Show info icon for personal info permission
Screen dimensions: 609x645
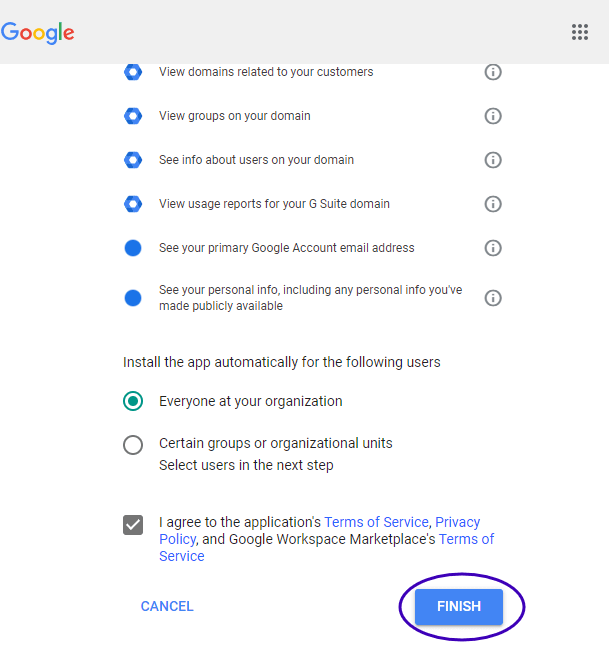point(492,298)
